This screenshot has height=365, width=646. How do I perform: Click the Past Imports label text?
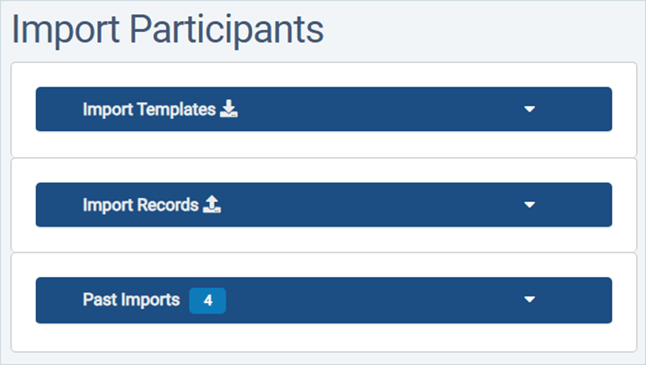[x=131, y=300]
